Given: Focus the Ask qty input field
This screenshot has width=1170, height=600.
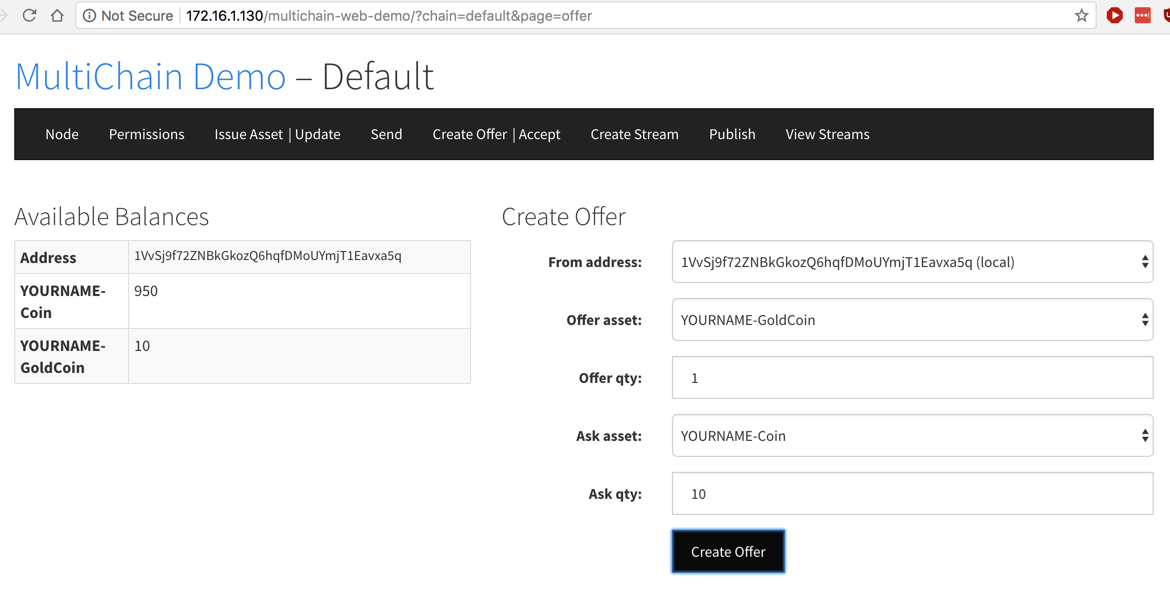Looking at the screenshot, I should [x=912, y=494].
